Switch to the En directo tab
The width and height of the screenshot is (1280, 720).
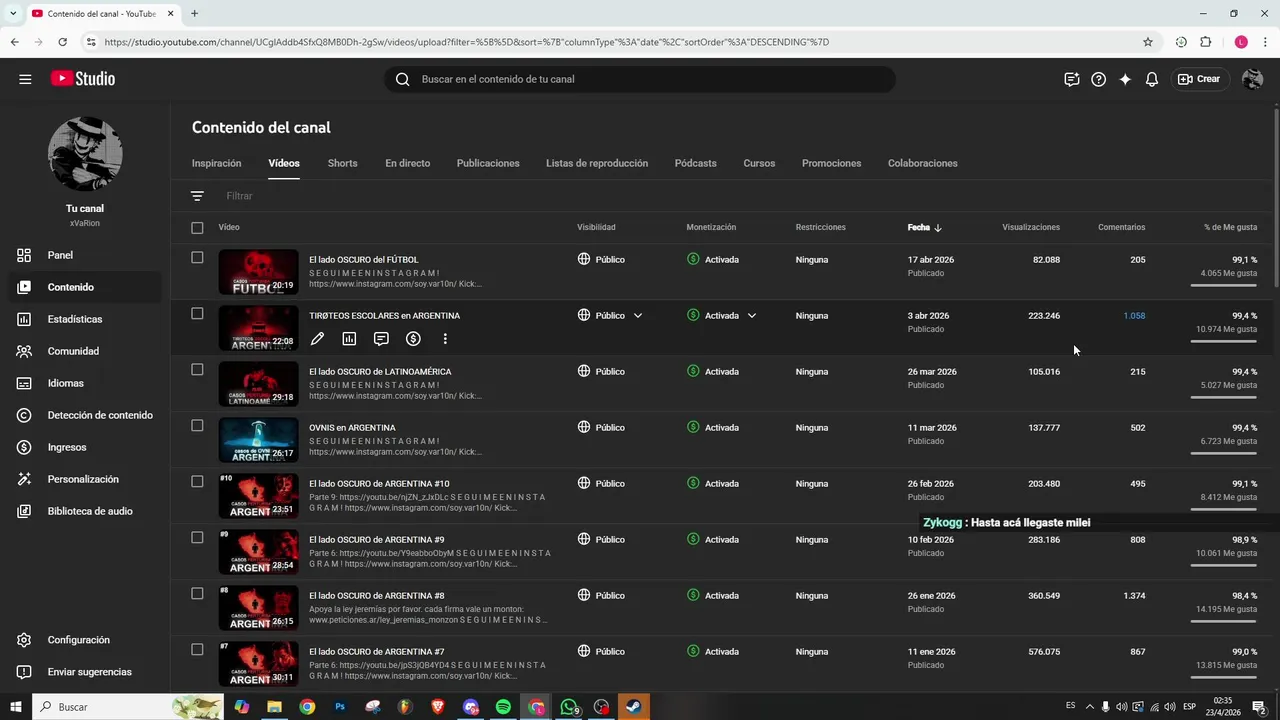pos(407,163)
